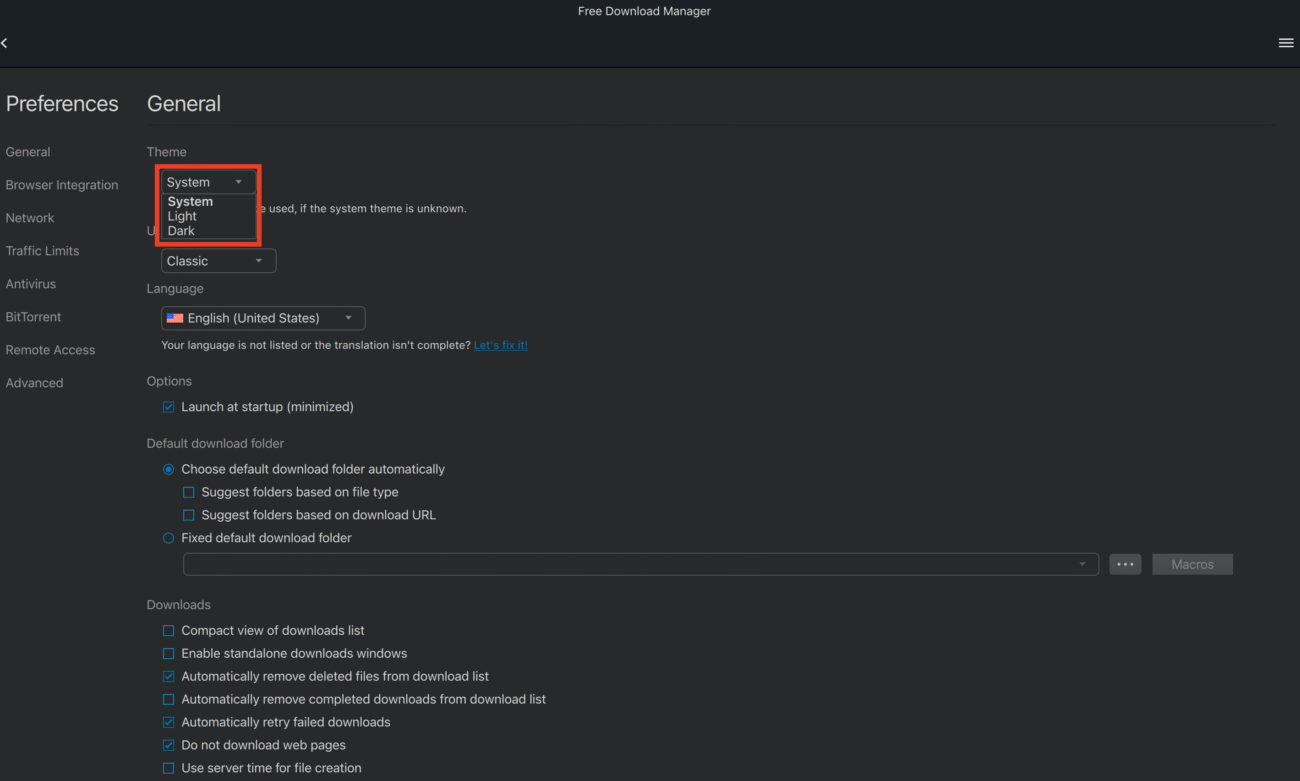1300x781 pixels.
Task: Enable Launch at startup minimized
Action: pos(168,406)
